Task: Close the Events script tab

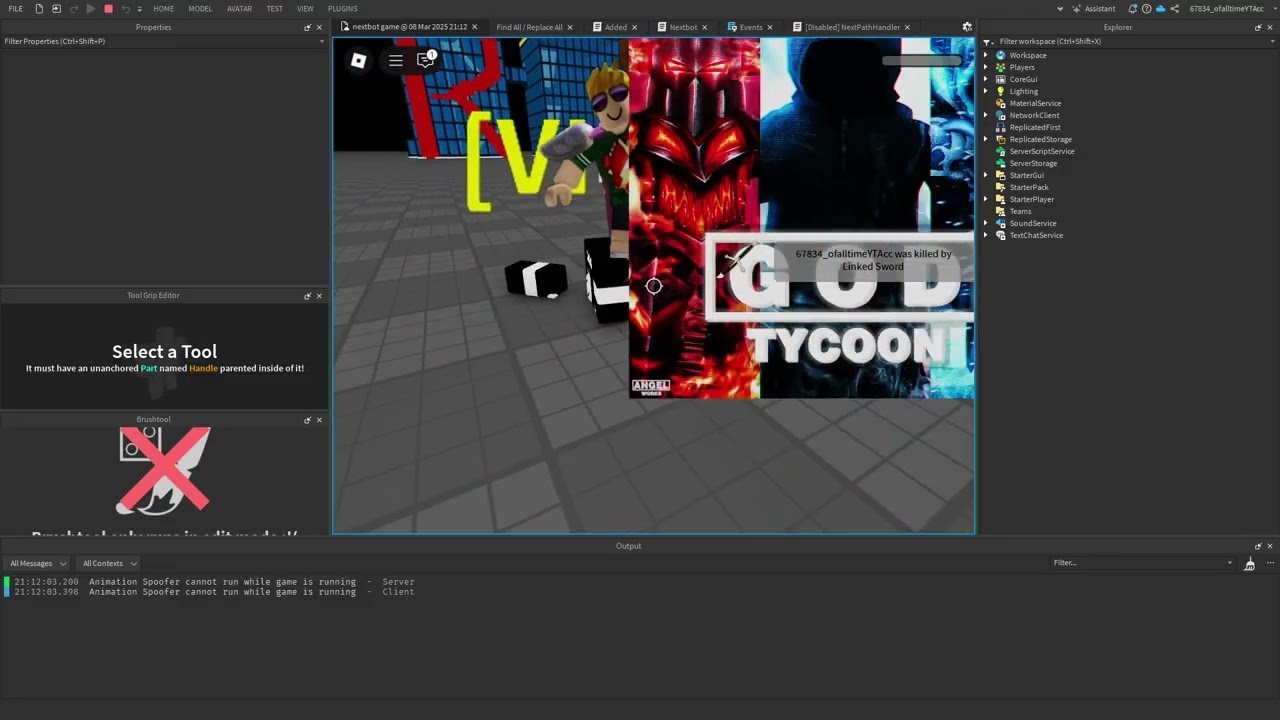Action: [772, 27]
